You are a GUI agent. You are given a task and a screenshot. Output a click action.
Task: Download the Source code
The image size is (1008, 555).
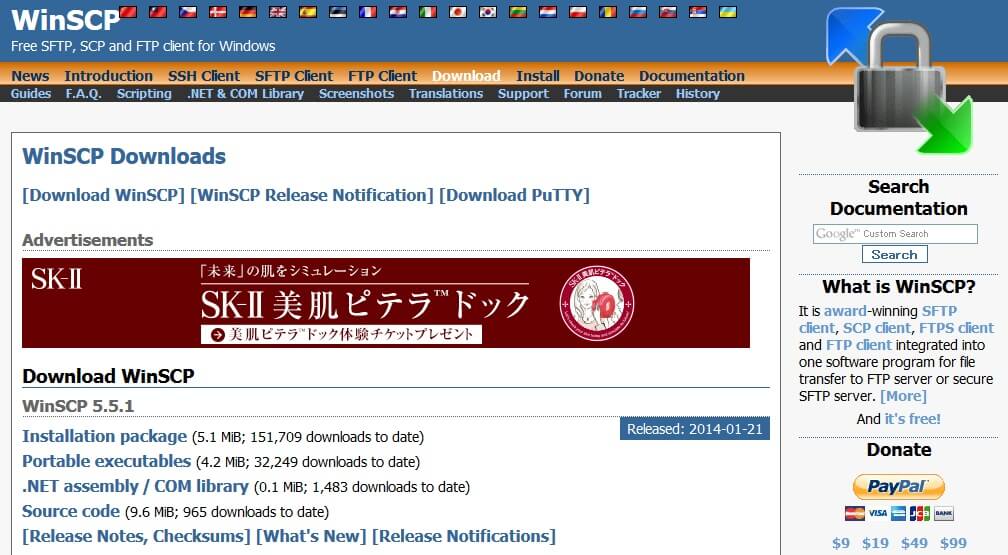[x=71, y=511]
